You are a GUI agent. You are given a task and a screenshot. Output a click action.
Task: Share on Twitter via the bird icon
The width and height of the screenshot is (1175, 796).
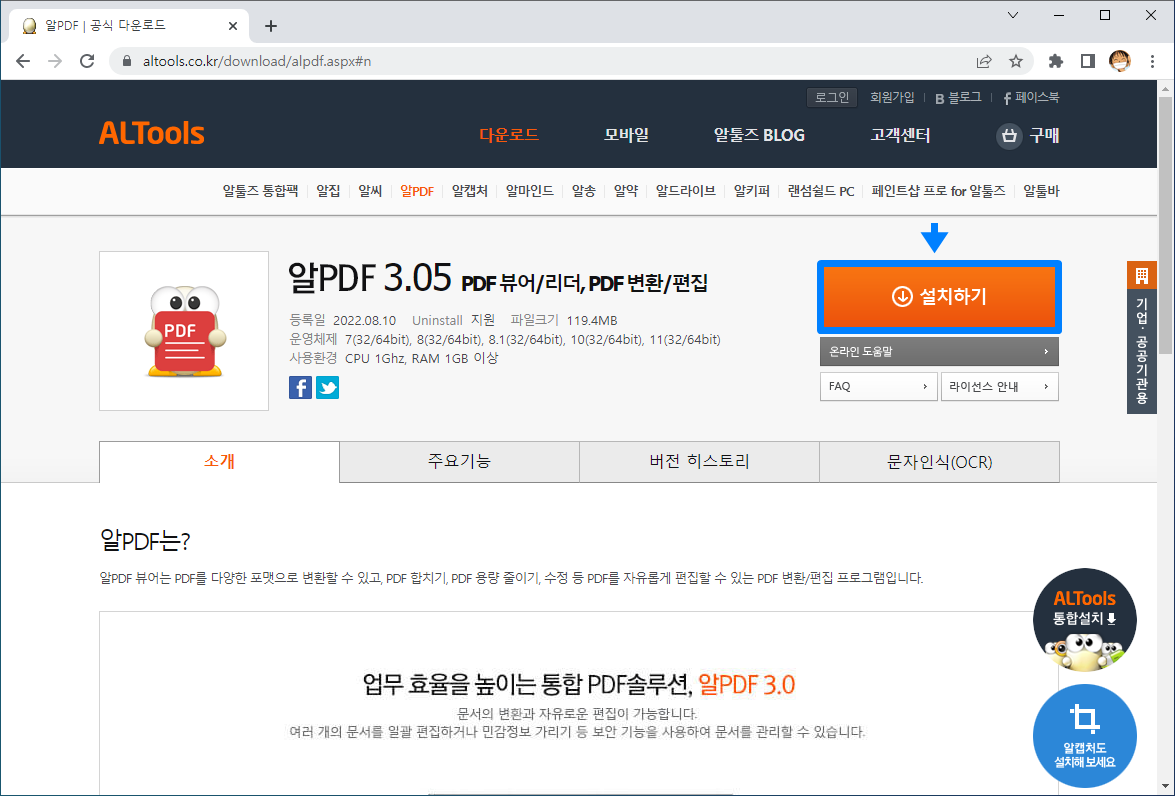pos(327,388)
